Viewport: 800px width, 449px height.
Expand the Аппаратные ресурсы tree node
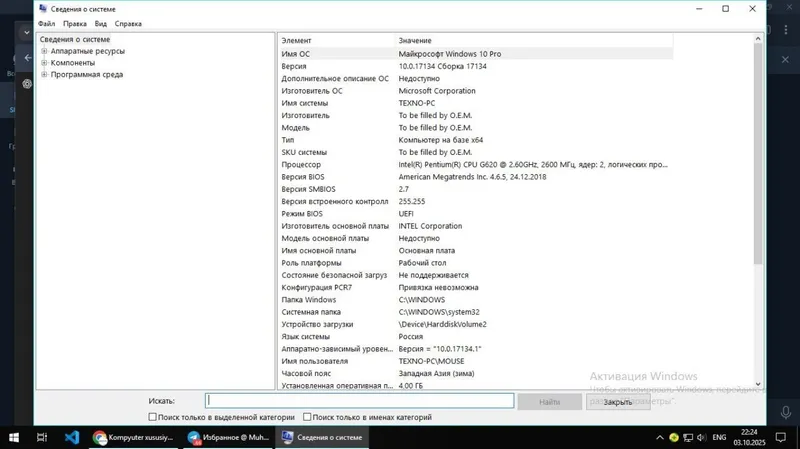point(44,51)
